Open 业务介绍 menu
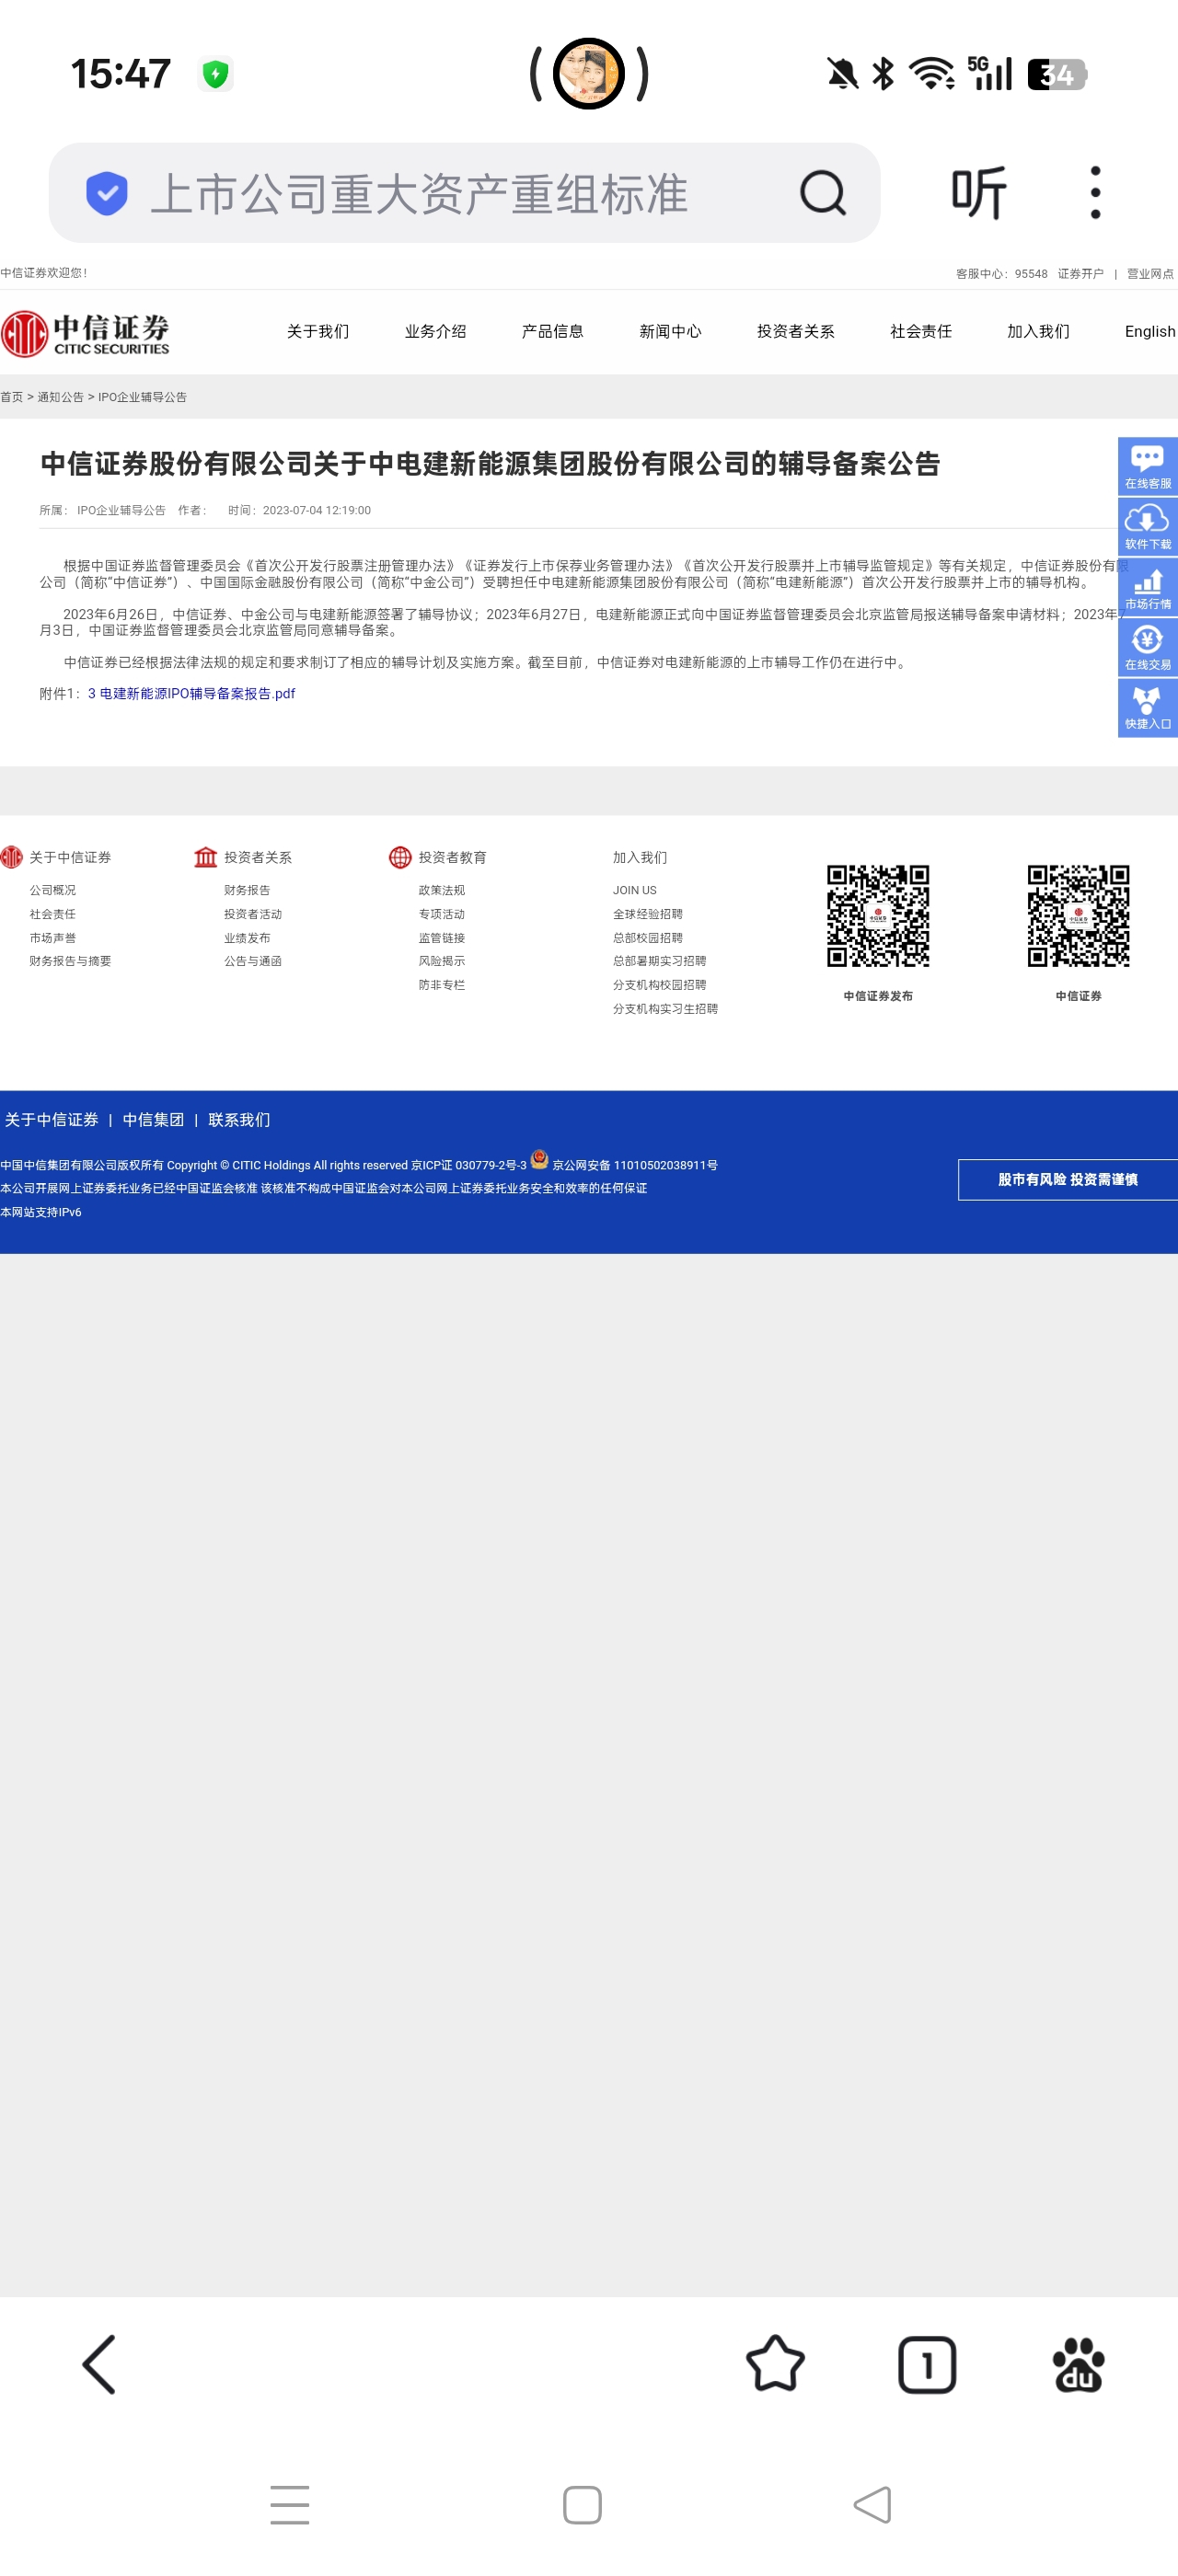The height and width of the screenshot is (2576, 1178). 435,331
